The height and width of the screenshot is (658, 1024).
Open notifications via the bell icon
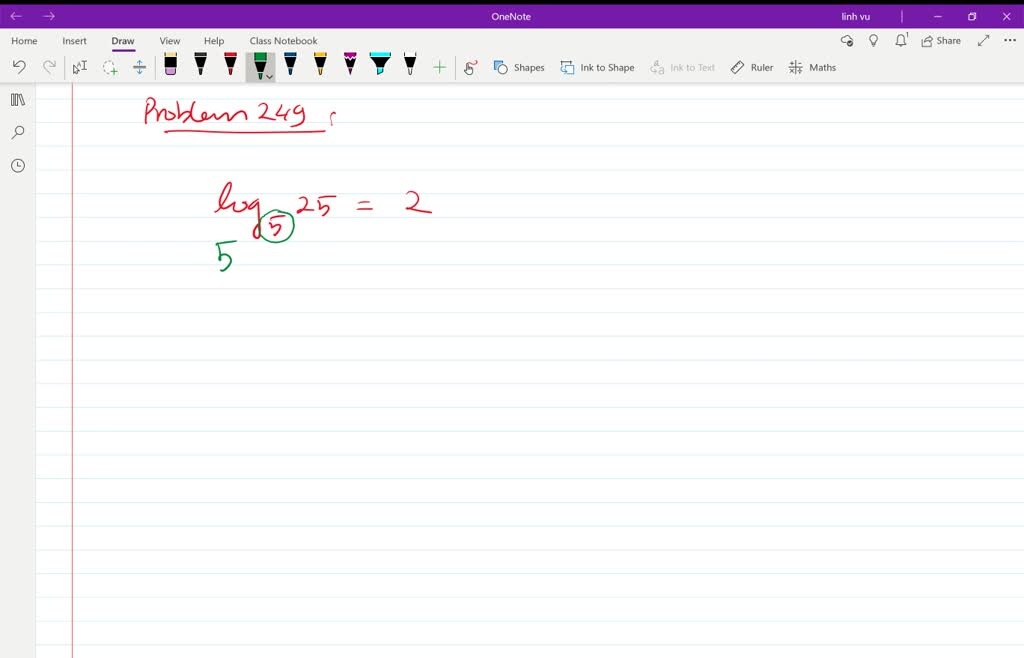tap(899, 40)
